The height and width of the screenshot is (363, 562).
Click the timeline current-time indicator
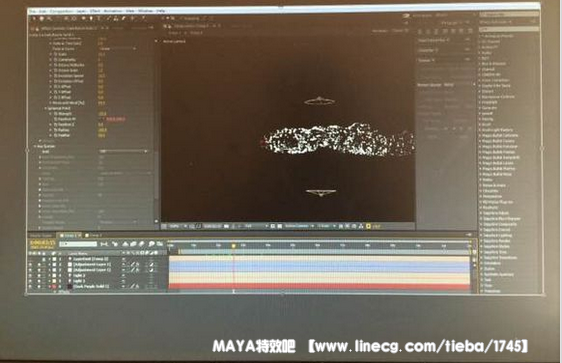[x=234, y=246]
